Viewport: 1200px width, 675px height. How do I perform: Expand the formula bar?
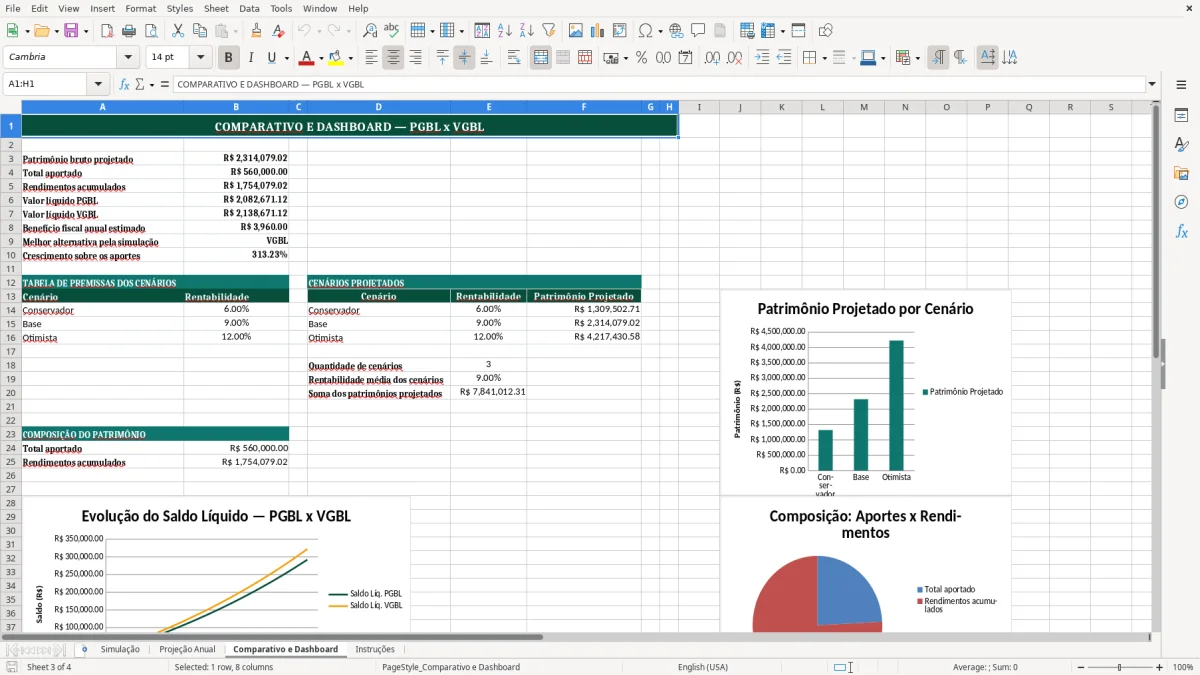[x=1152, y=85]
